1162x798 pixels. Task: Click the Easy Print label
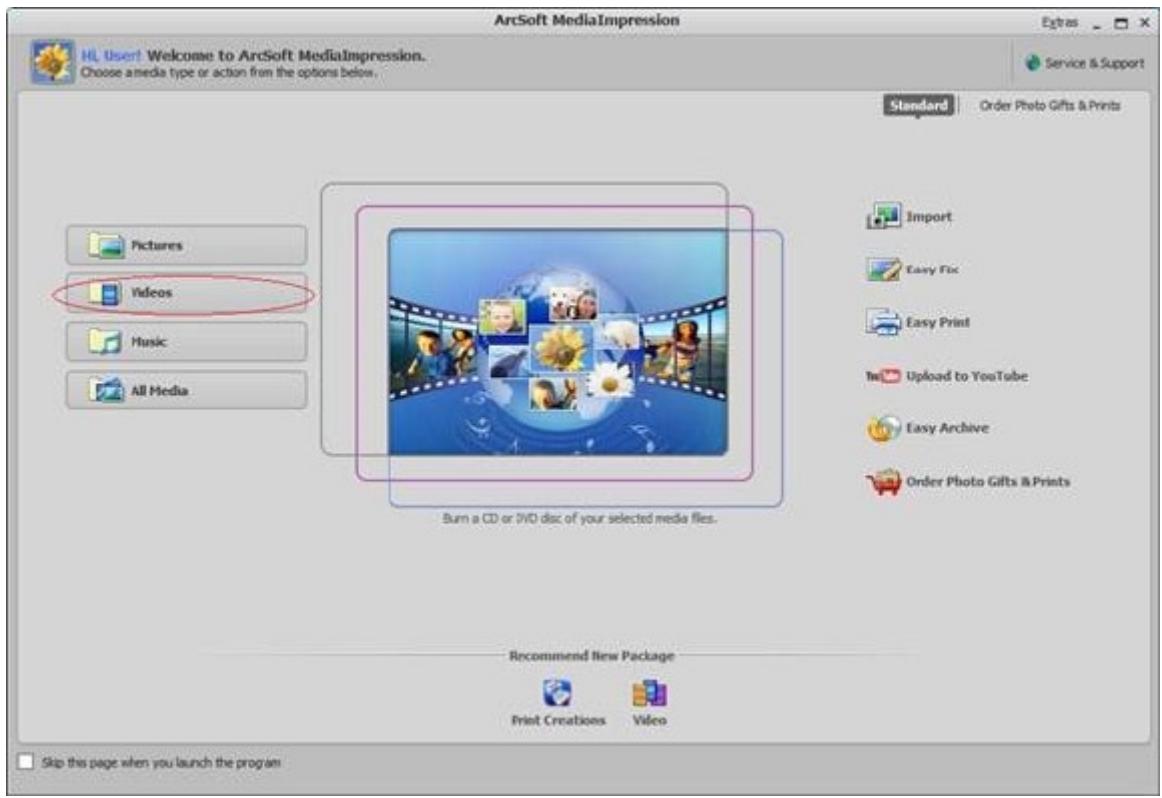[x=937, y=322]
